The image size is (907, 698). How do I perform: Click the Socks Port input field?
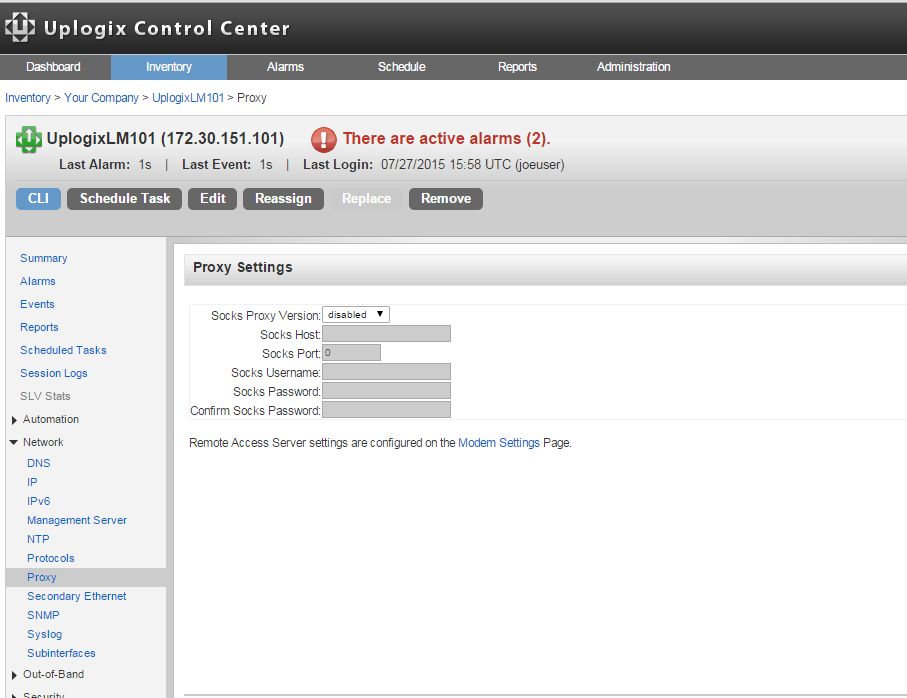(352, 353)
